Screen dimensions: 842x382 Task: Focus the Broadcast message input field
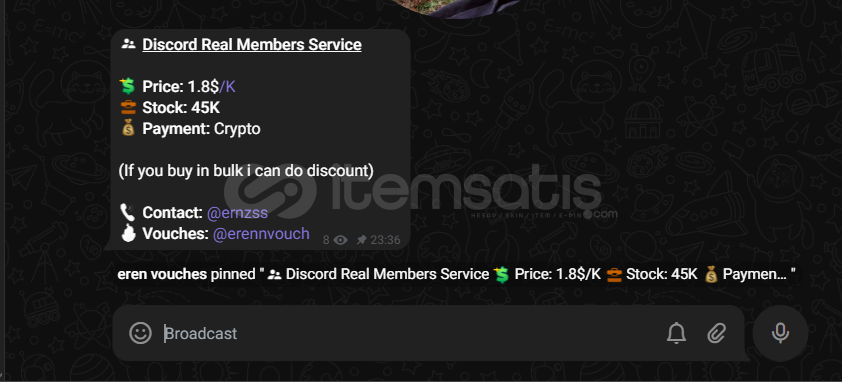(x=408, y=334)
